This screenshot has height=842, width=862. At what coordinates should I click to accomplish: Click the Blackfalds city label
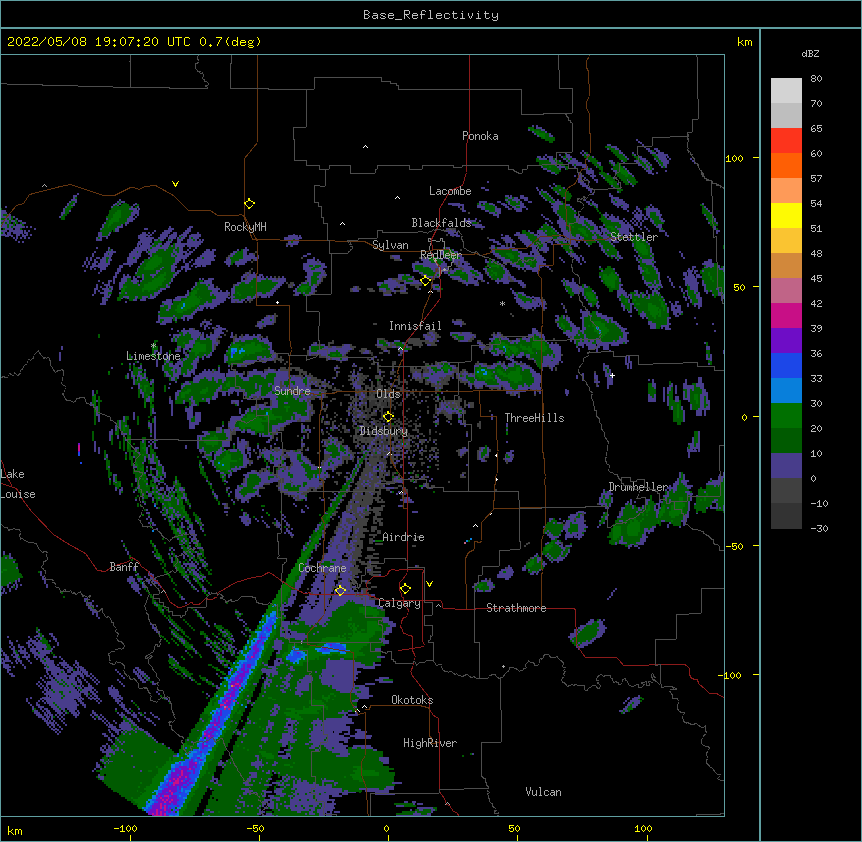click(441, 223)
